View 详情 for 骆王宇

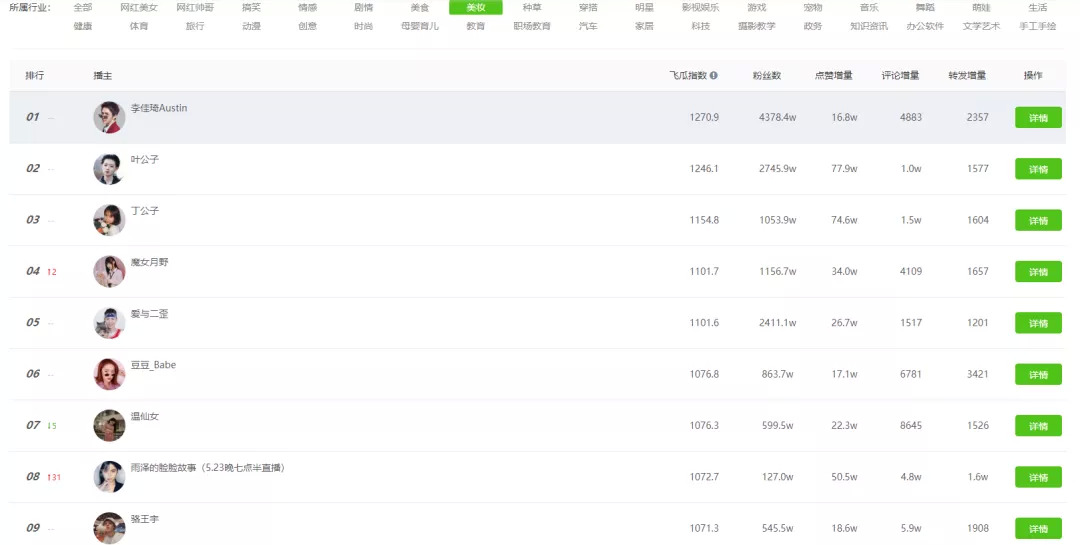point(1038,528)
